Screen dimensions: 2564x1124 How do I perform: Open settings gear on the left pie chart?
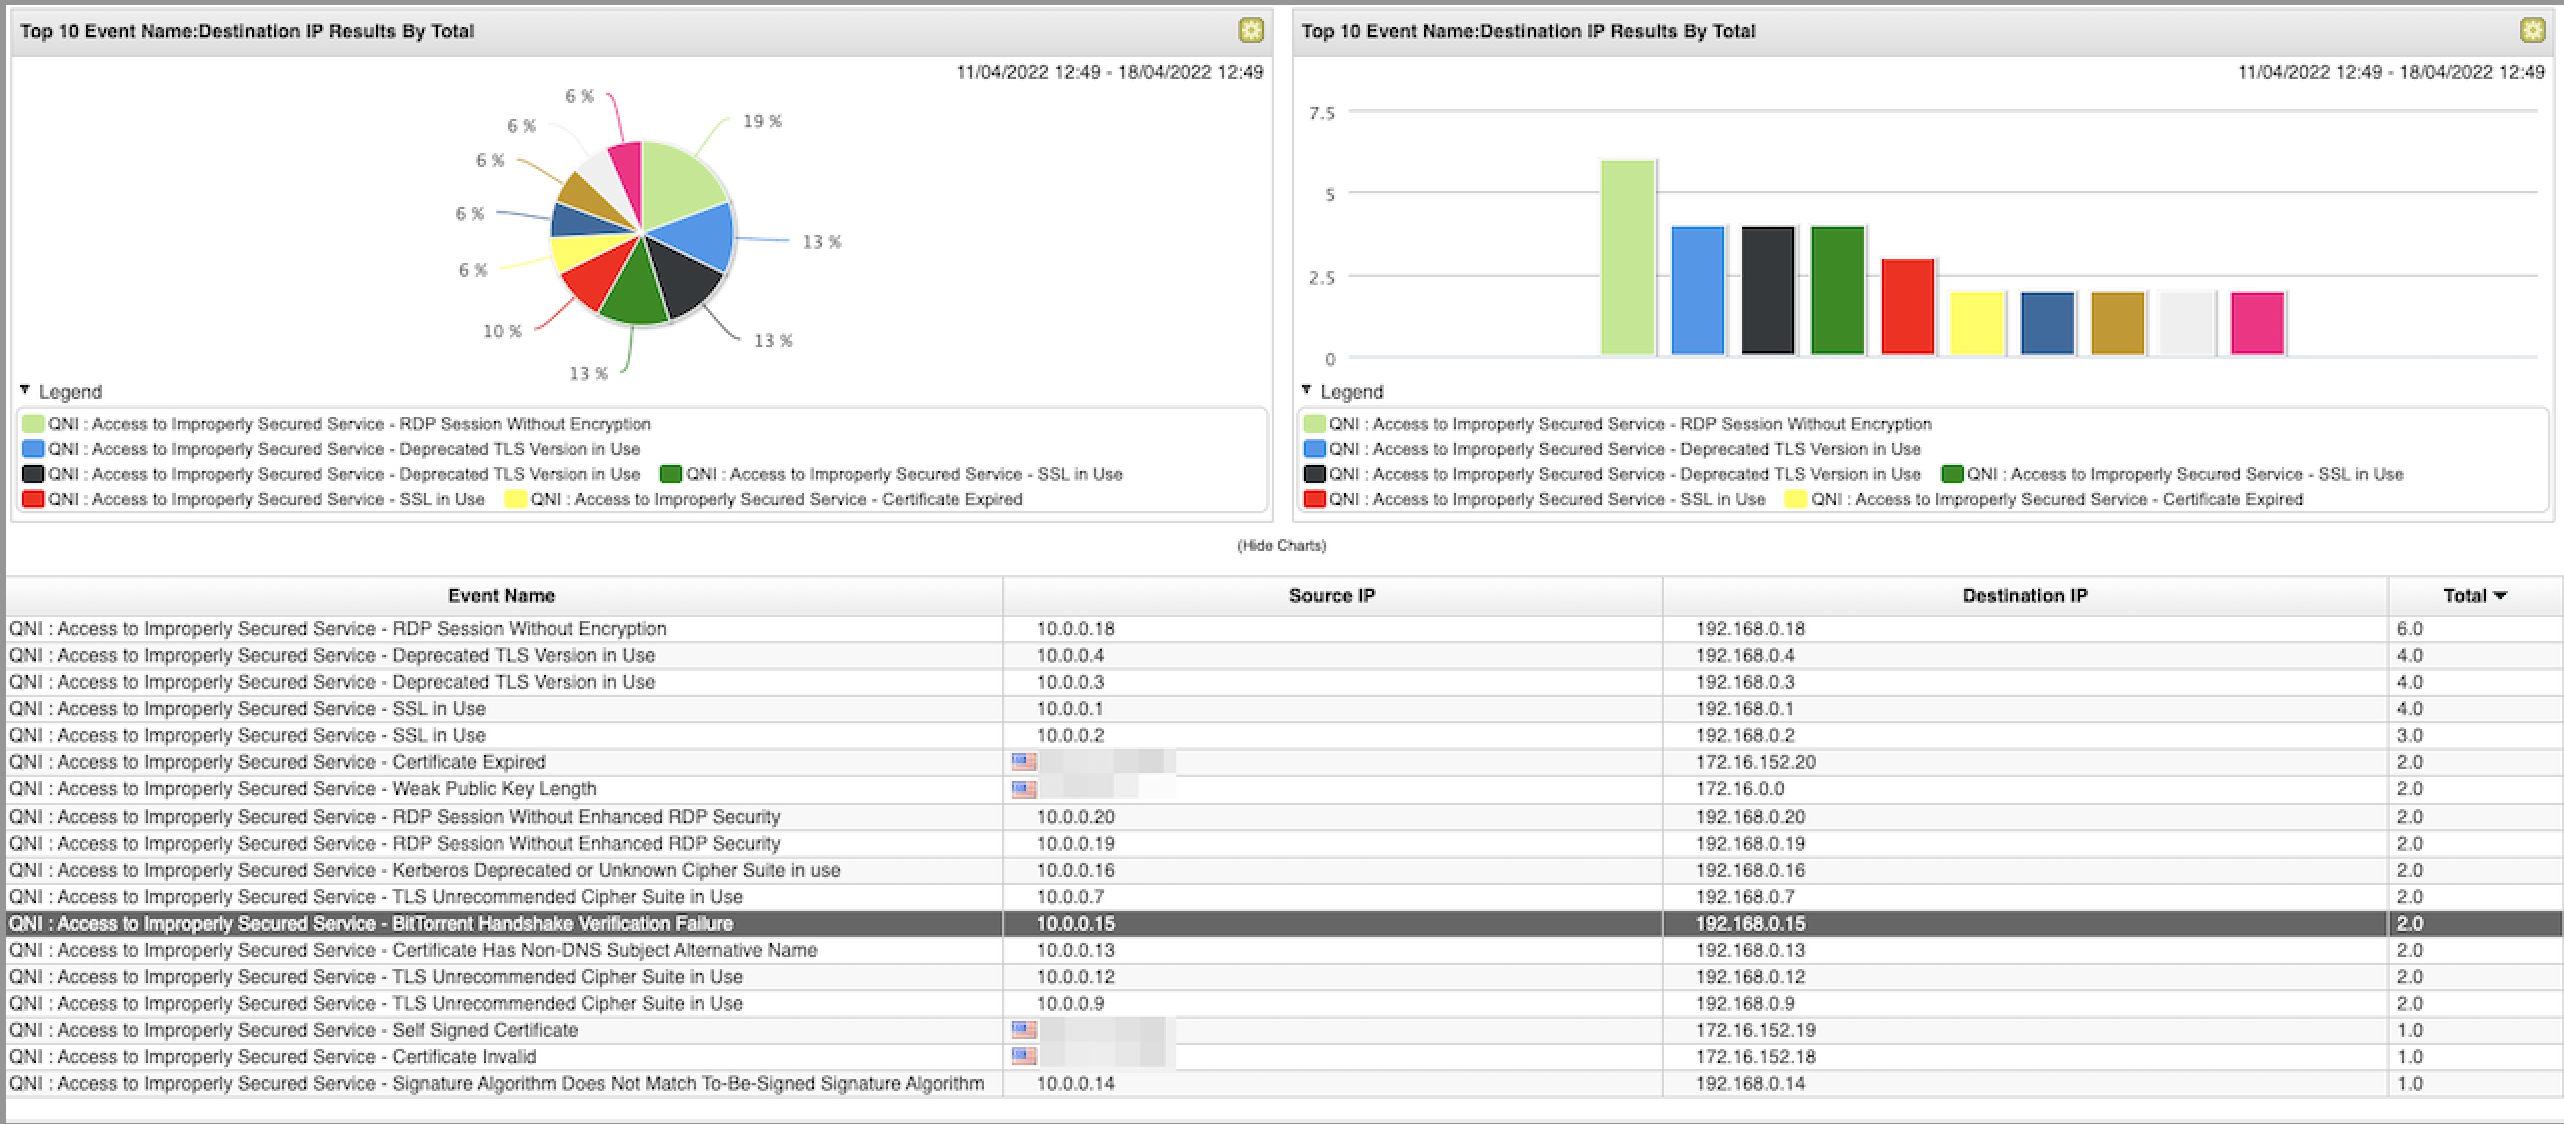click(1249, 31)
